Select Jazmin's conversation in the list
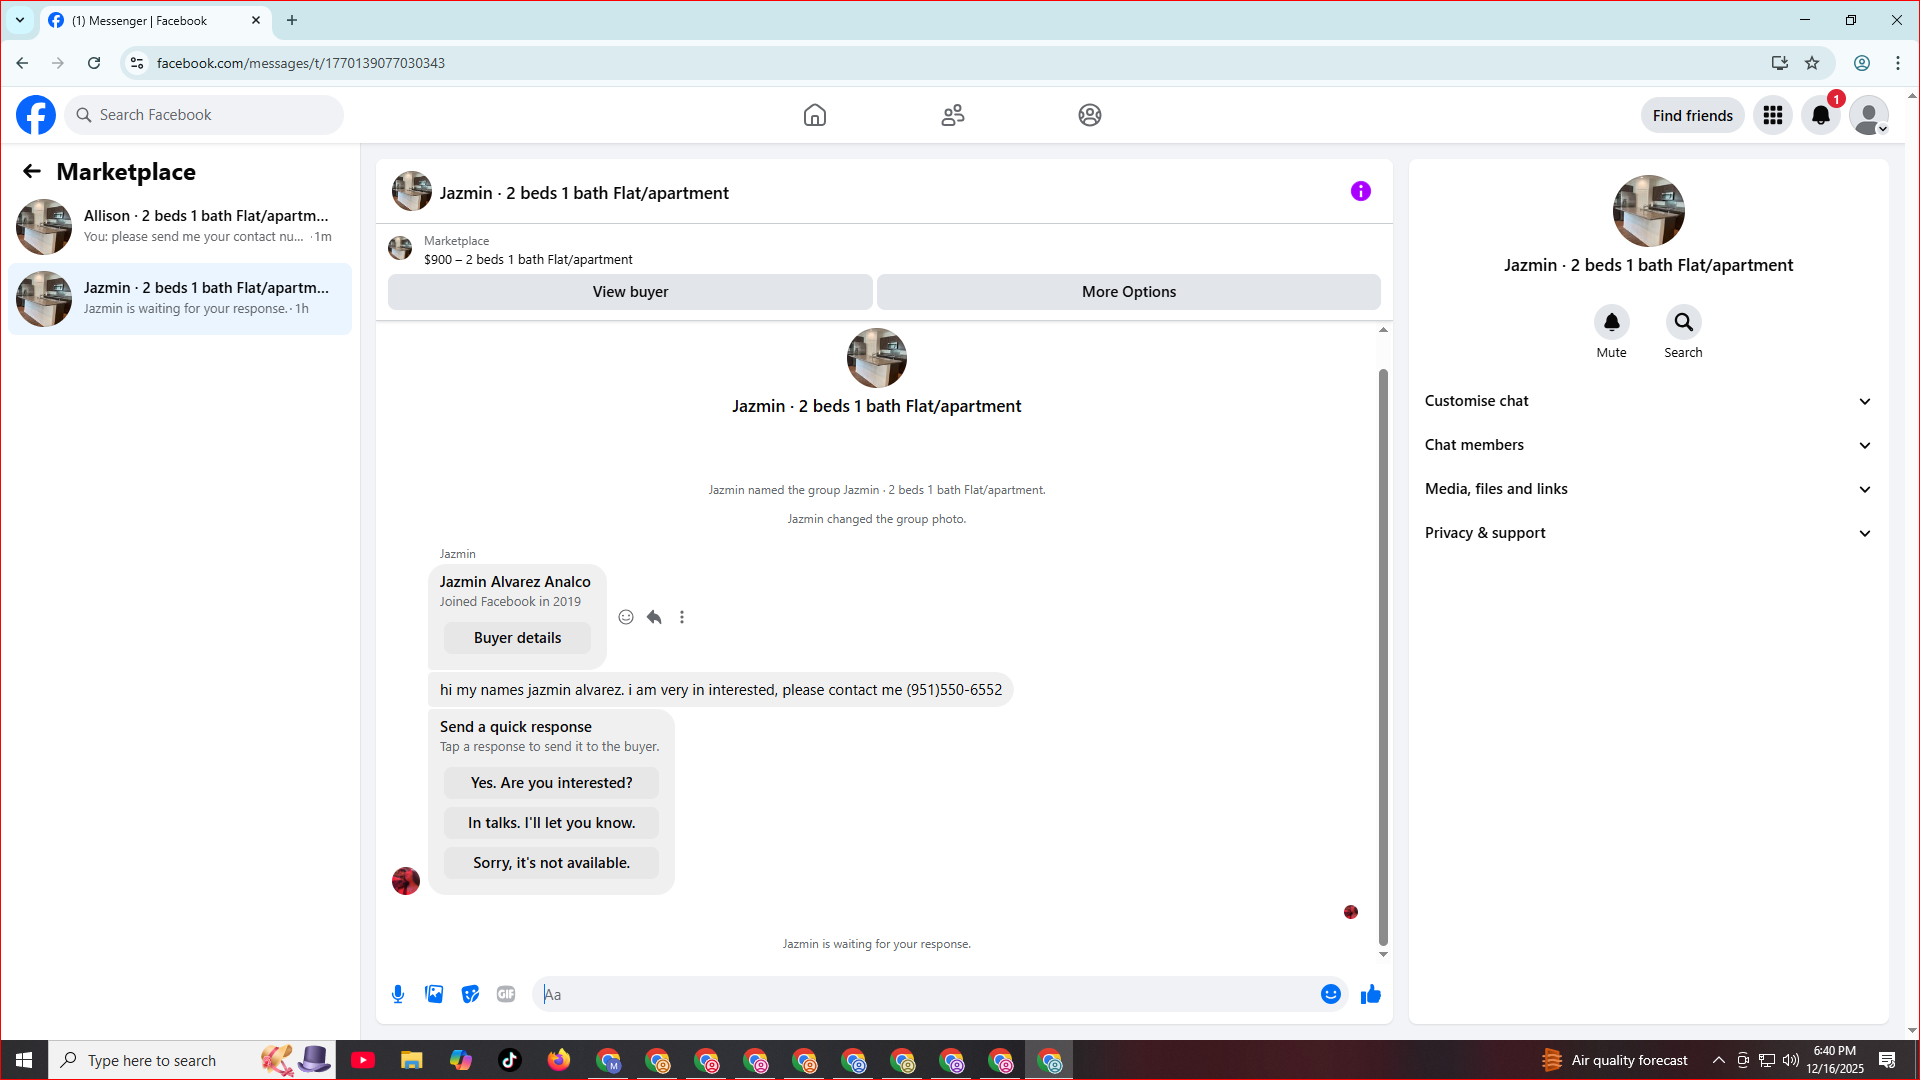This screenshot has height=1080, width=1920. 180,299
